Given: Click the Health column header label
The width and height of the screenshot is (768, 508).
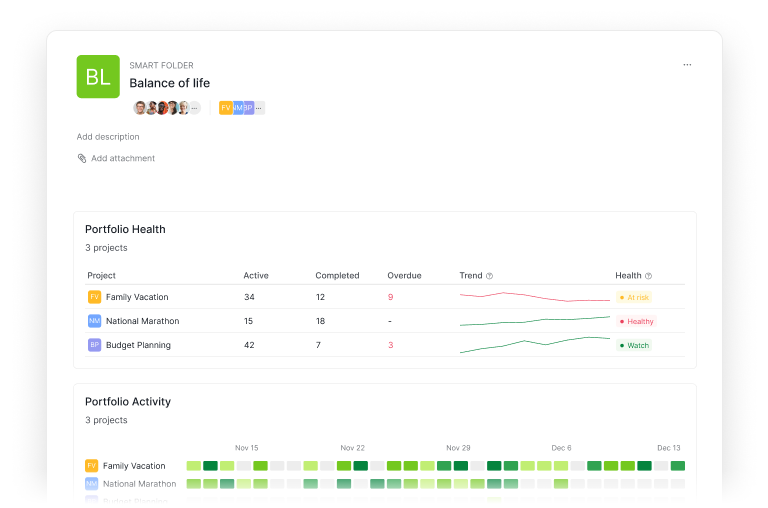Looking at the screenshot, I should click(x=628, y=275).
